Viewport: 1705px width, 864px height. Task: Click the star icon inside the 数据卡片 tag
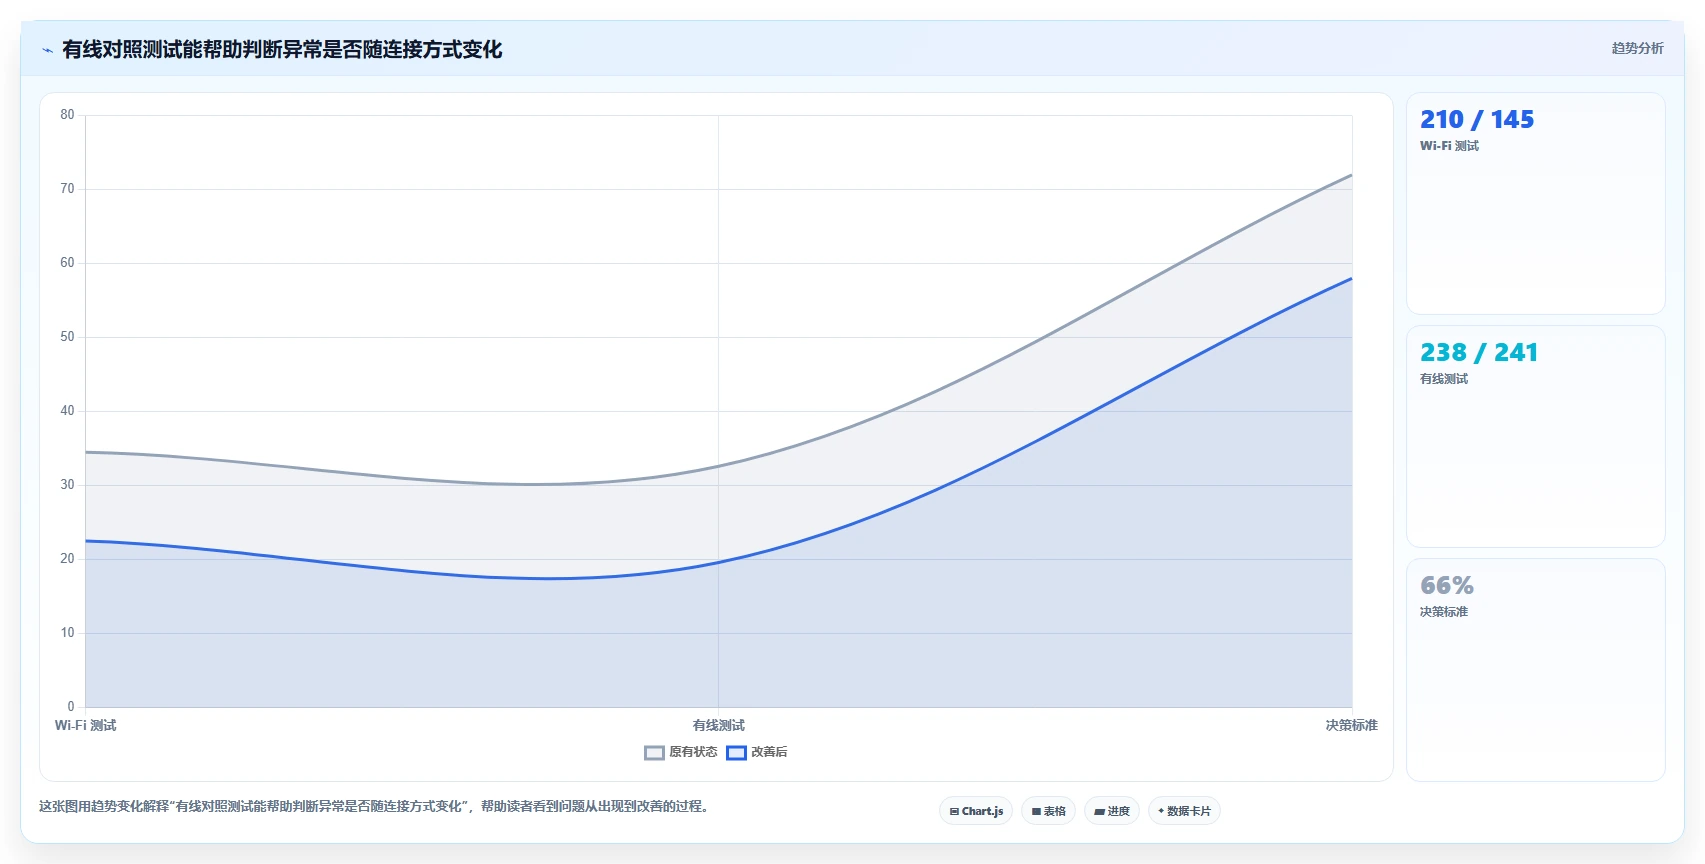click(x=1161, y=811)
